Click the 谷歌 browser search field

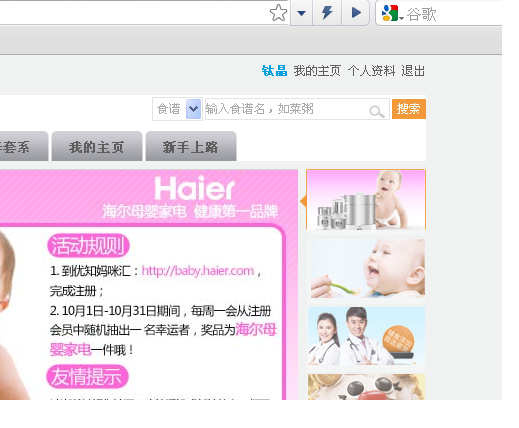[453, 14]
